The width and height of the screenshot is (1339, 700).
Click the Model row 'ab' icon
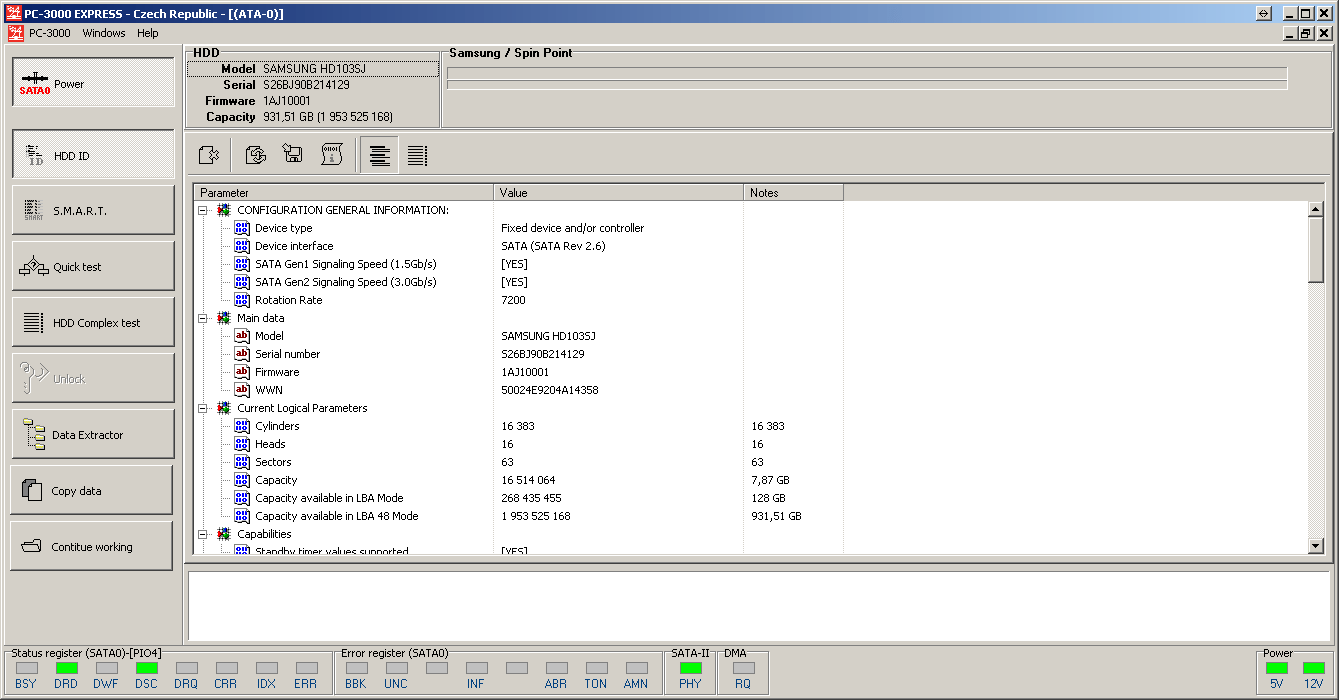242,336
